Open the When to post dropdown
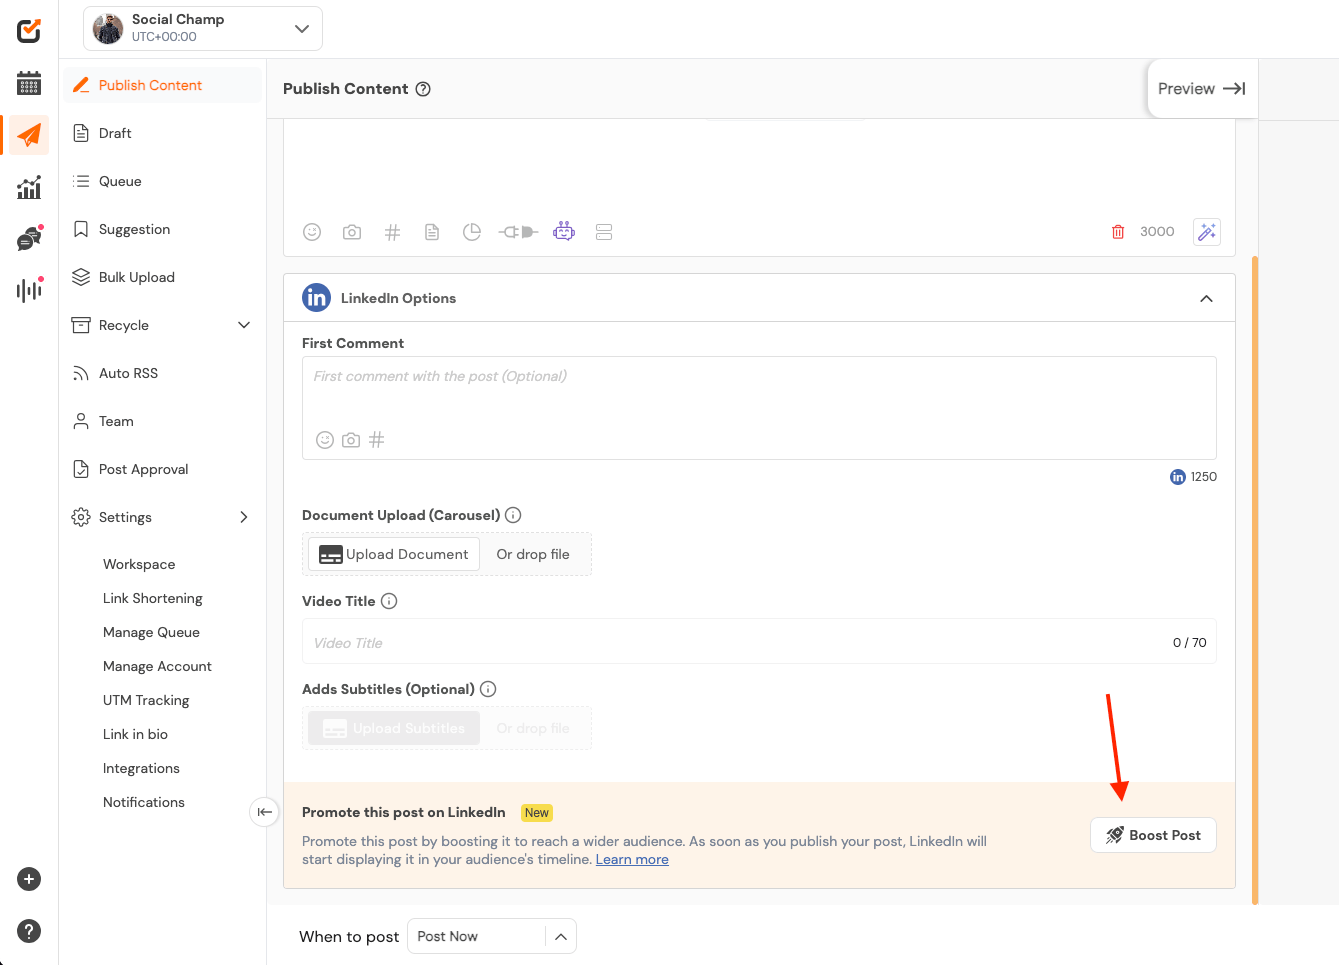This screenshot has width=1339, height=965. point(492,936)
